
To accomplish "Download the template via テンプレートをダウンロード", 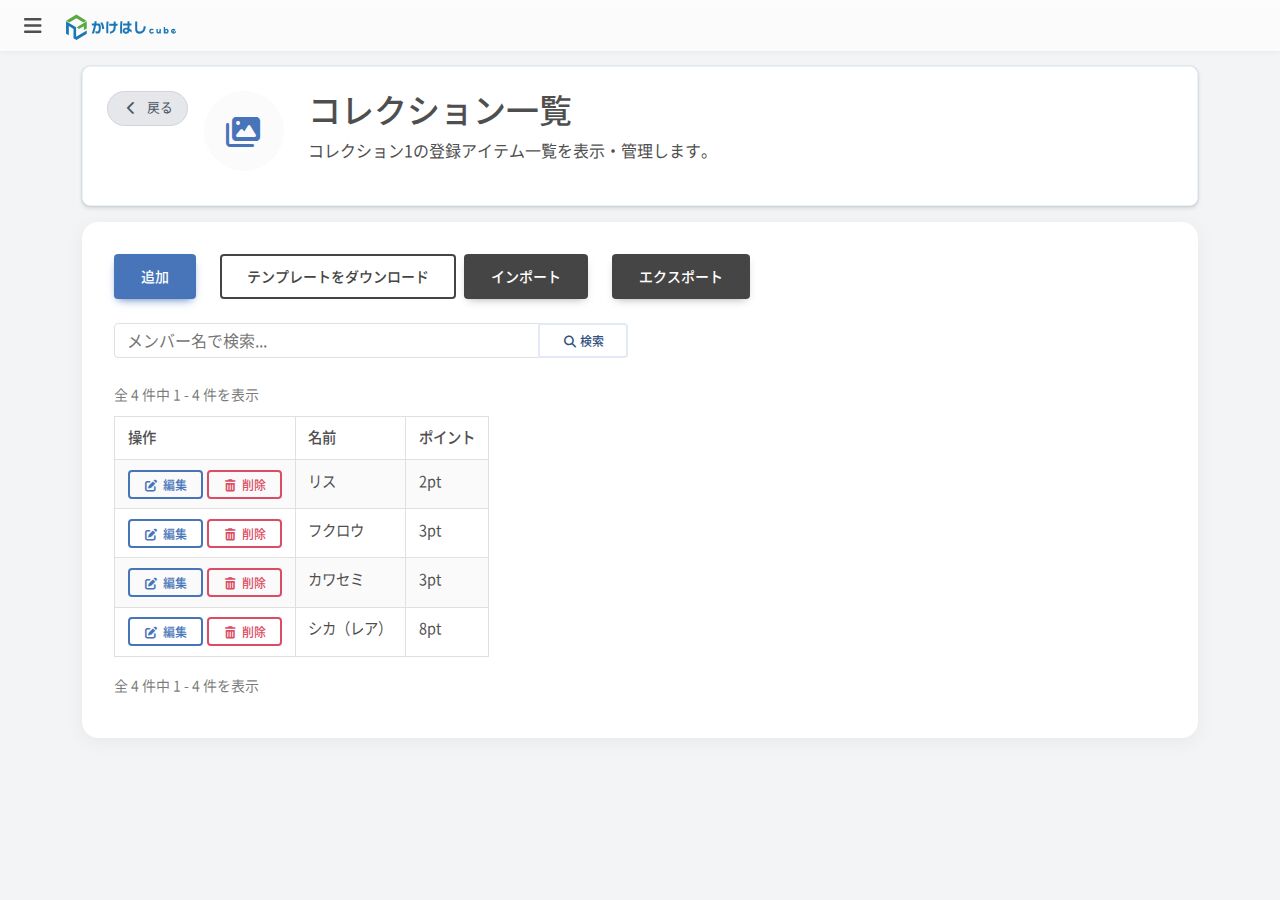I will [x=338, y=277].
